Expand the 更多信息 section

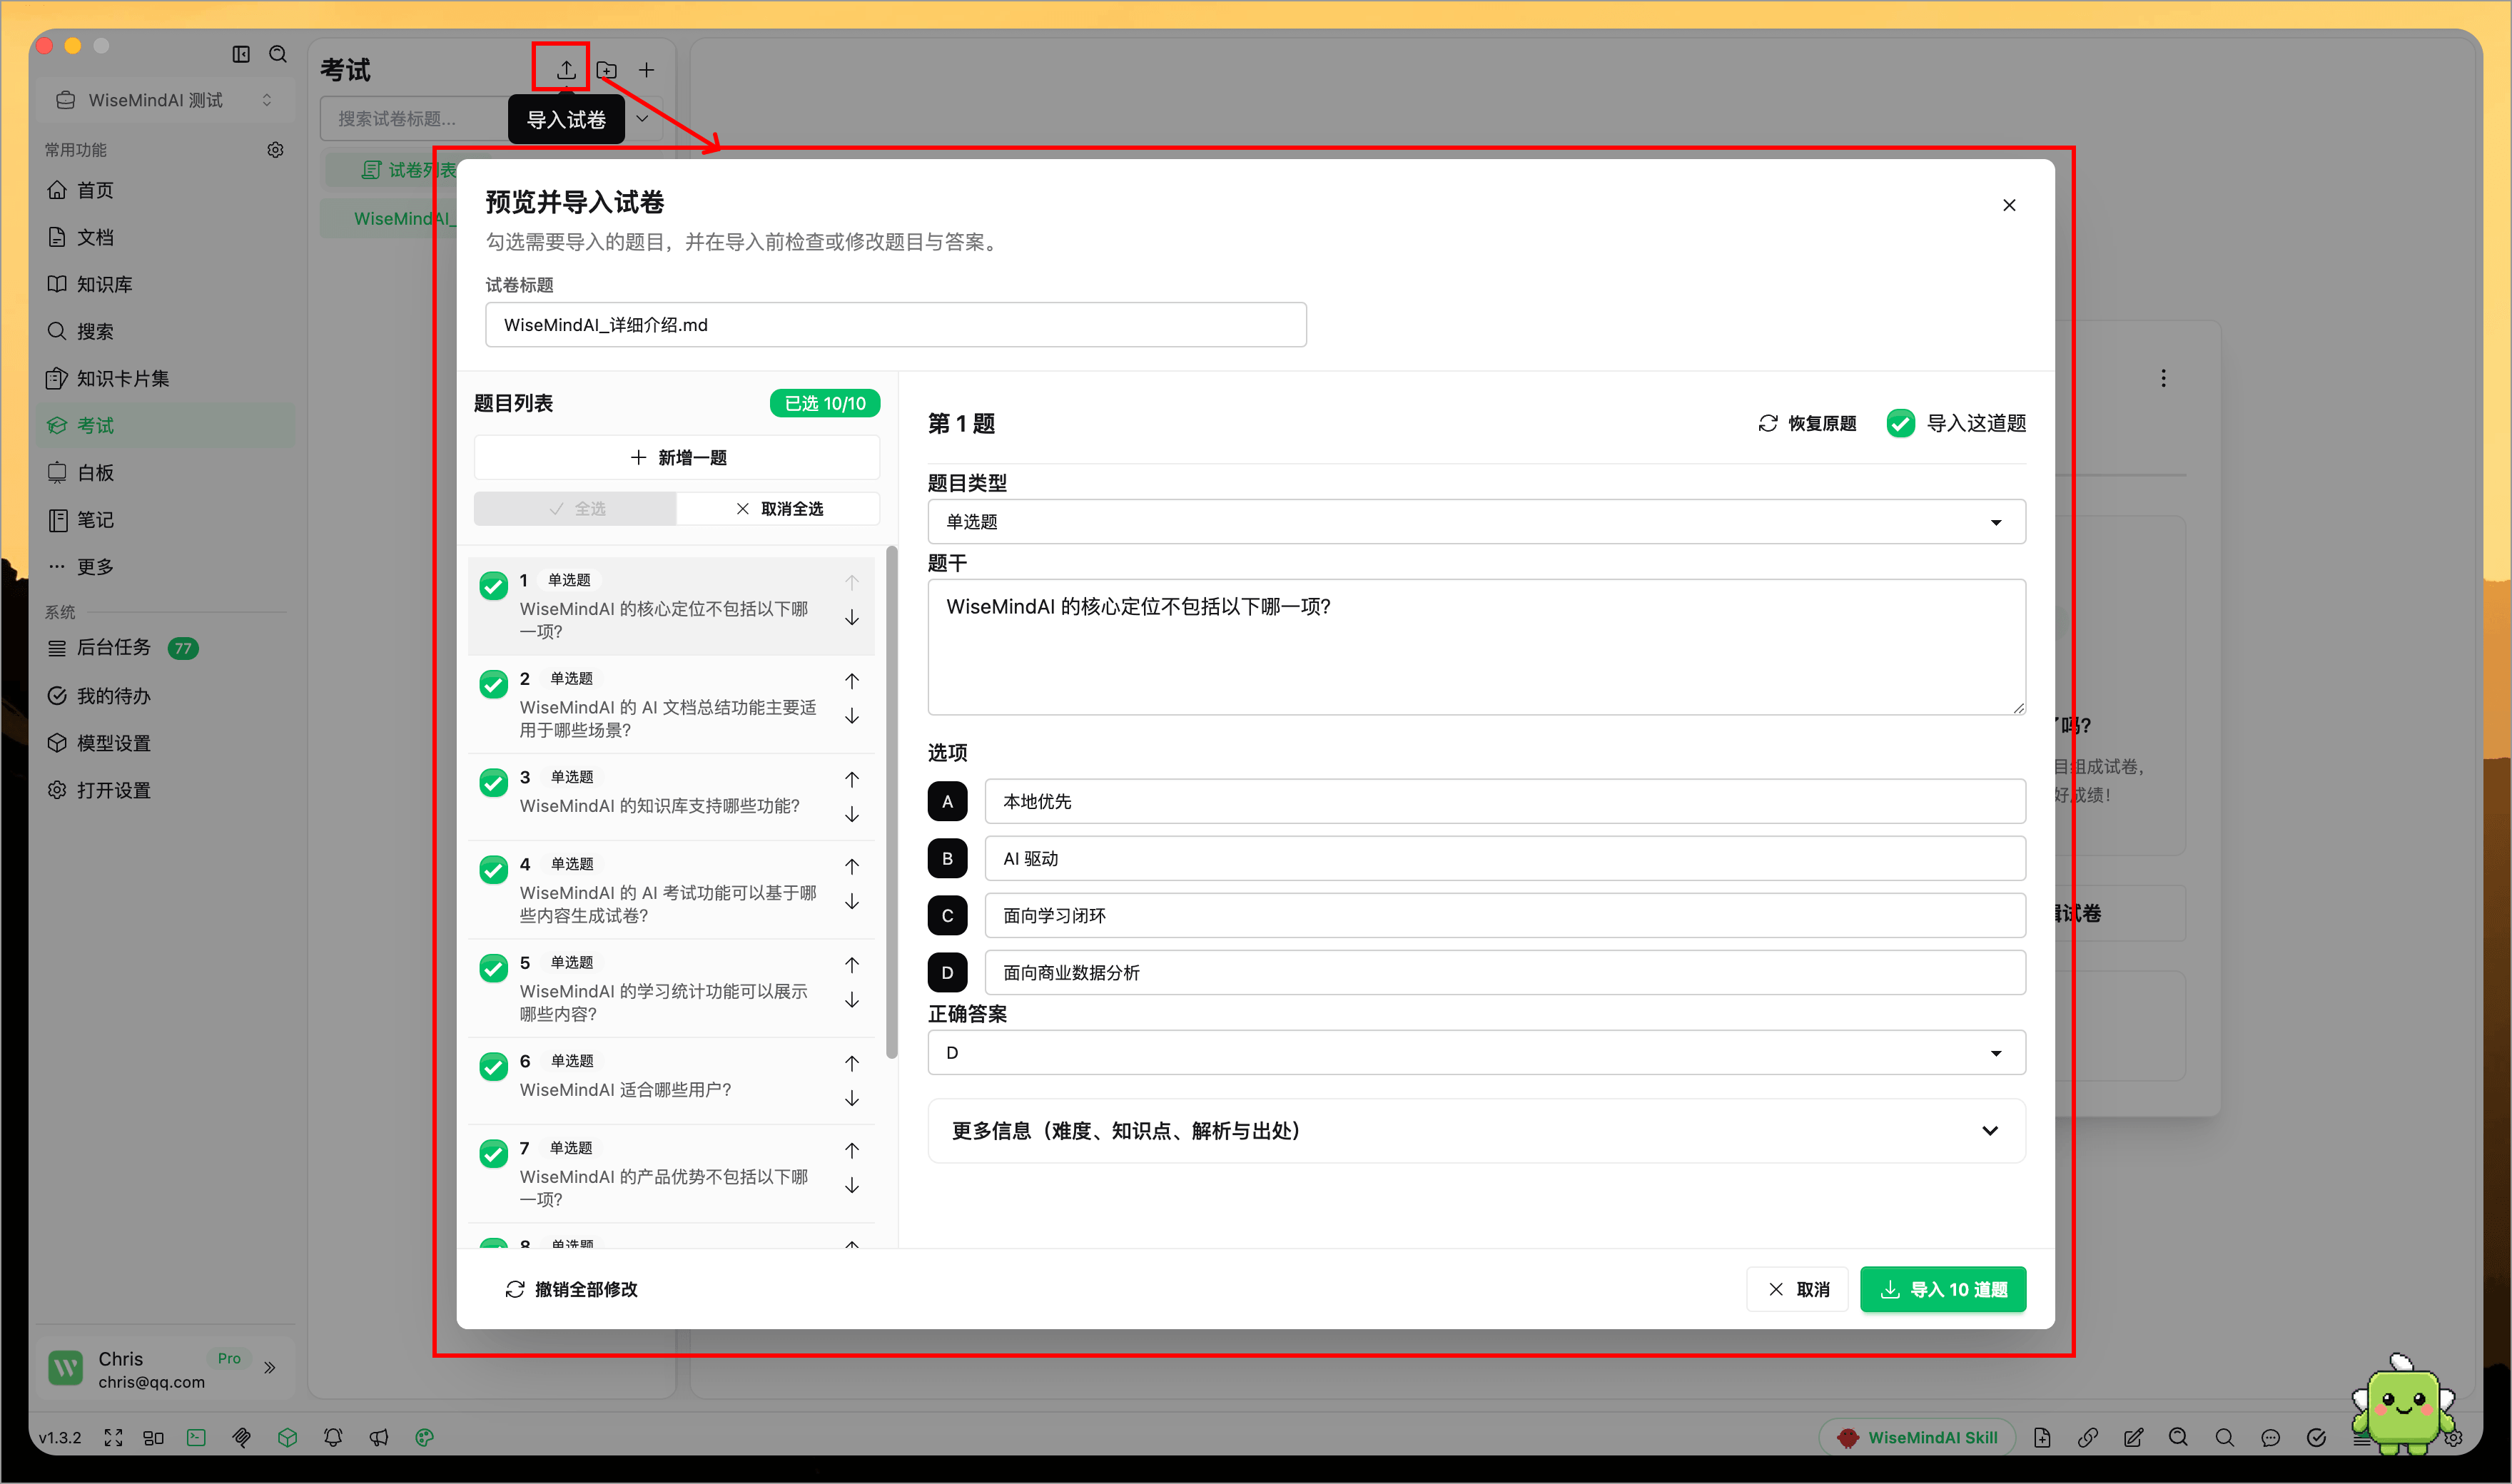[1476, 1131]
